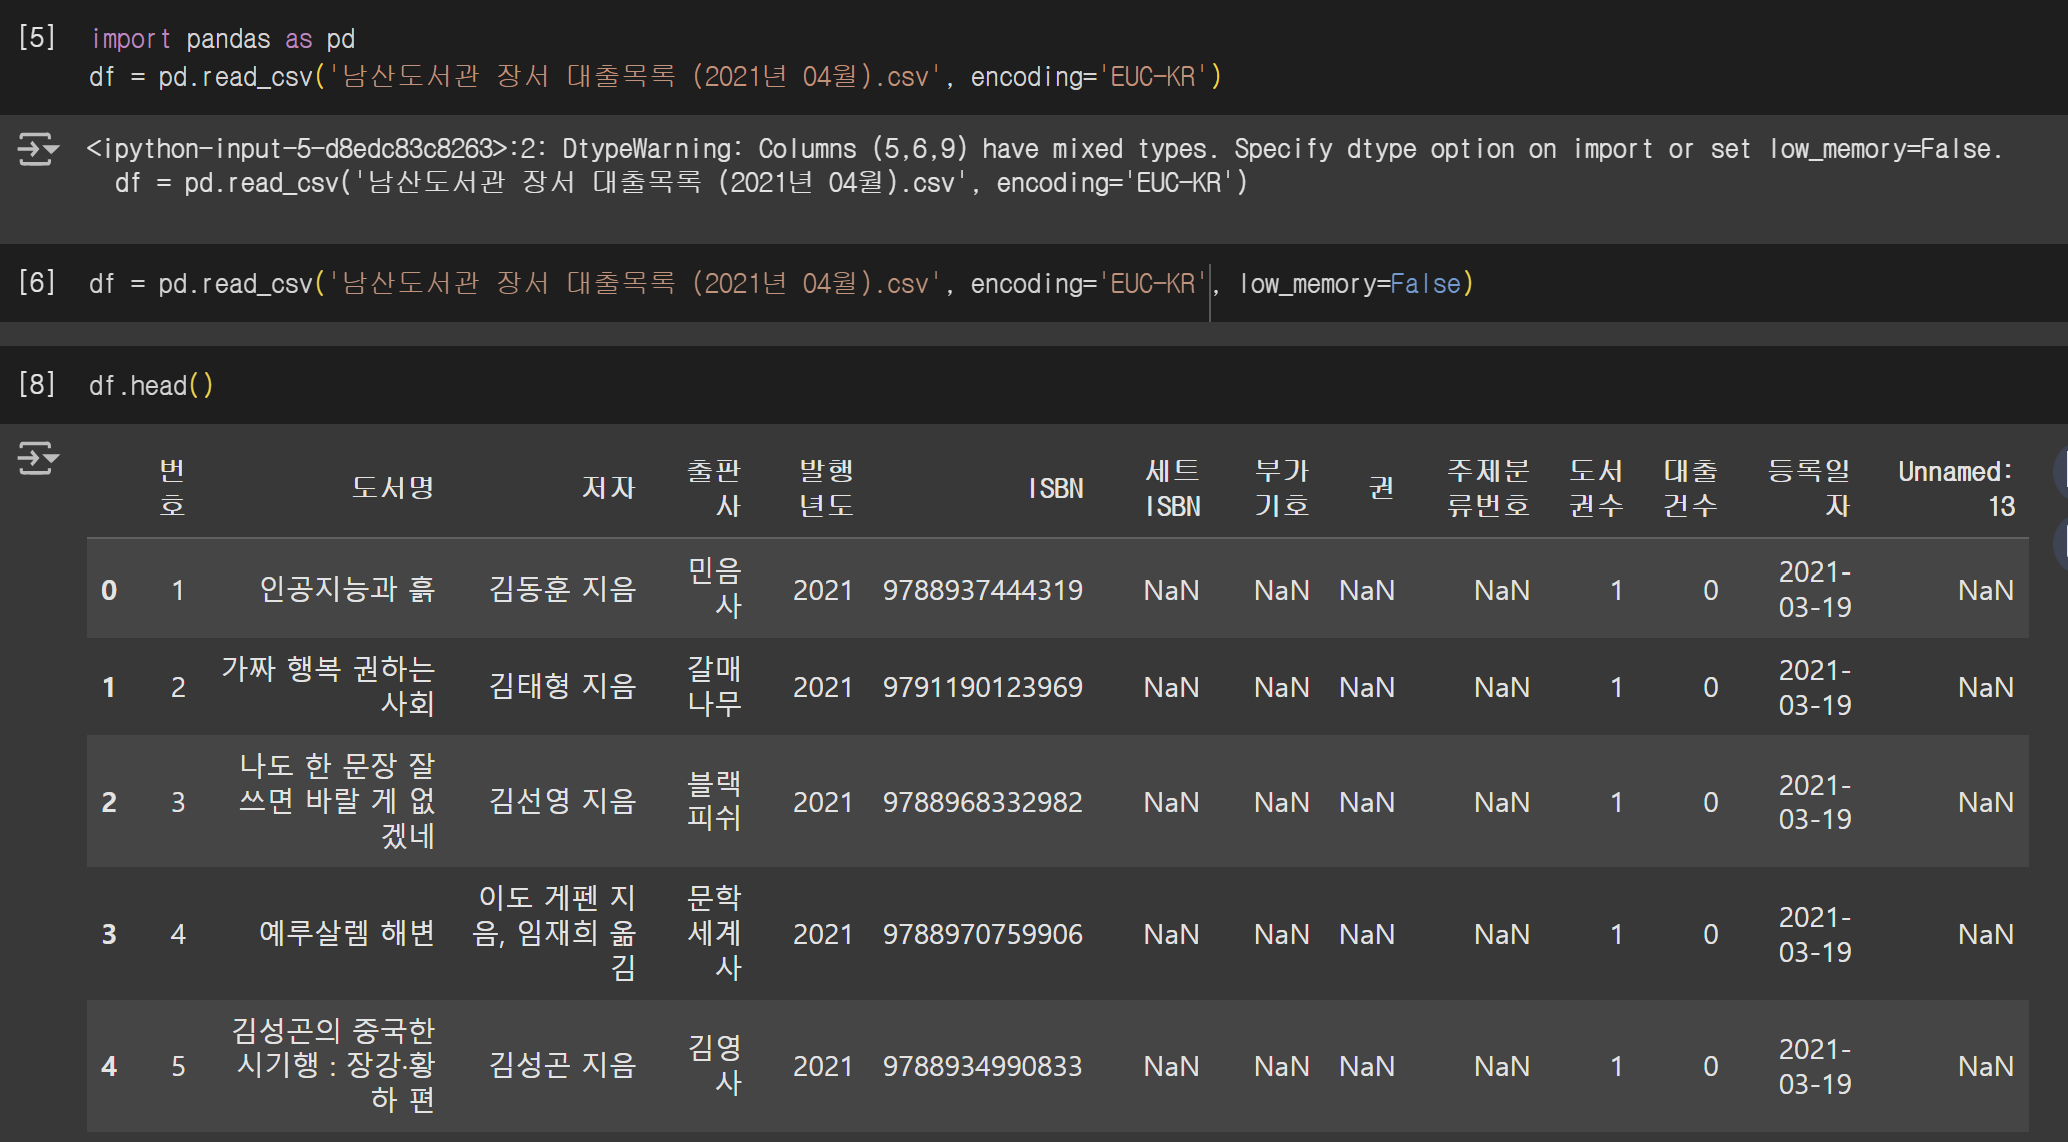The height and width of the screenshot is (1142, 2068).
Task: Click publisher '갈매나무'
Action: pos(714,686)
